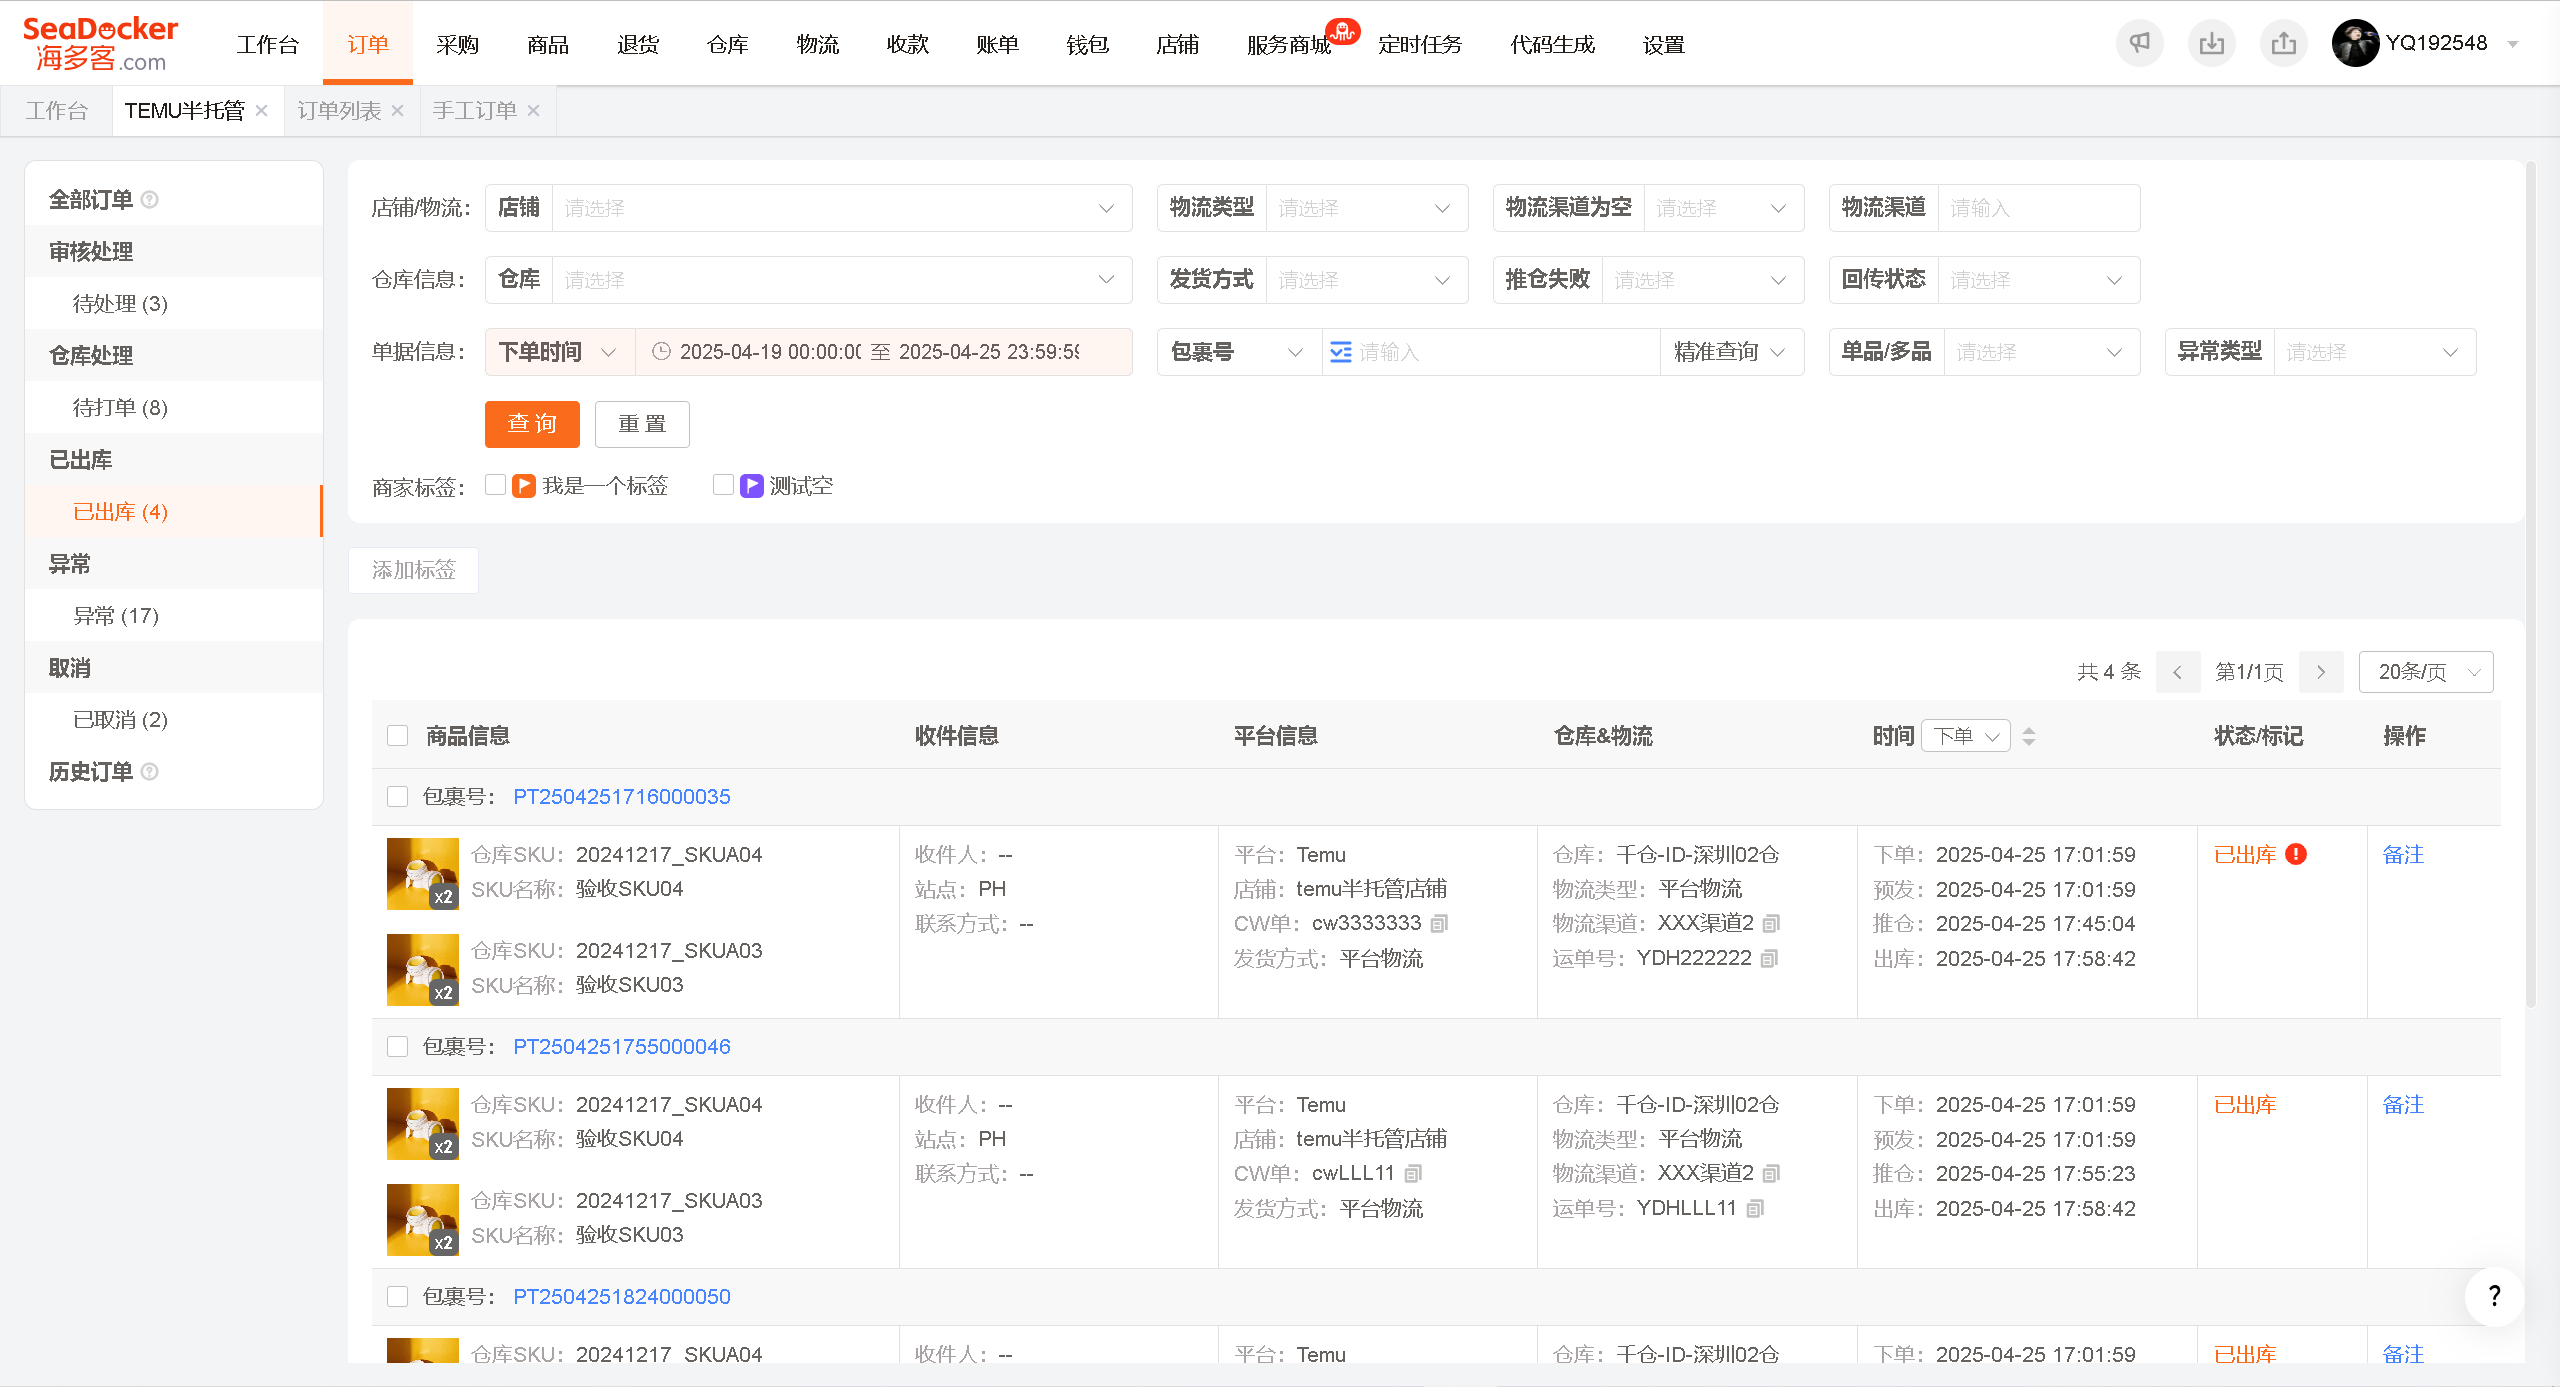Click the download tray icon in header
This screenshot has width=2560, height=1387.
[2211, 43]
